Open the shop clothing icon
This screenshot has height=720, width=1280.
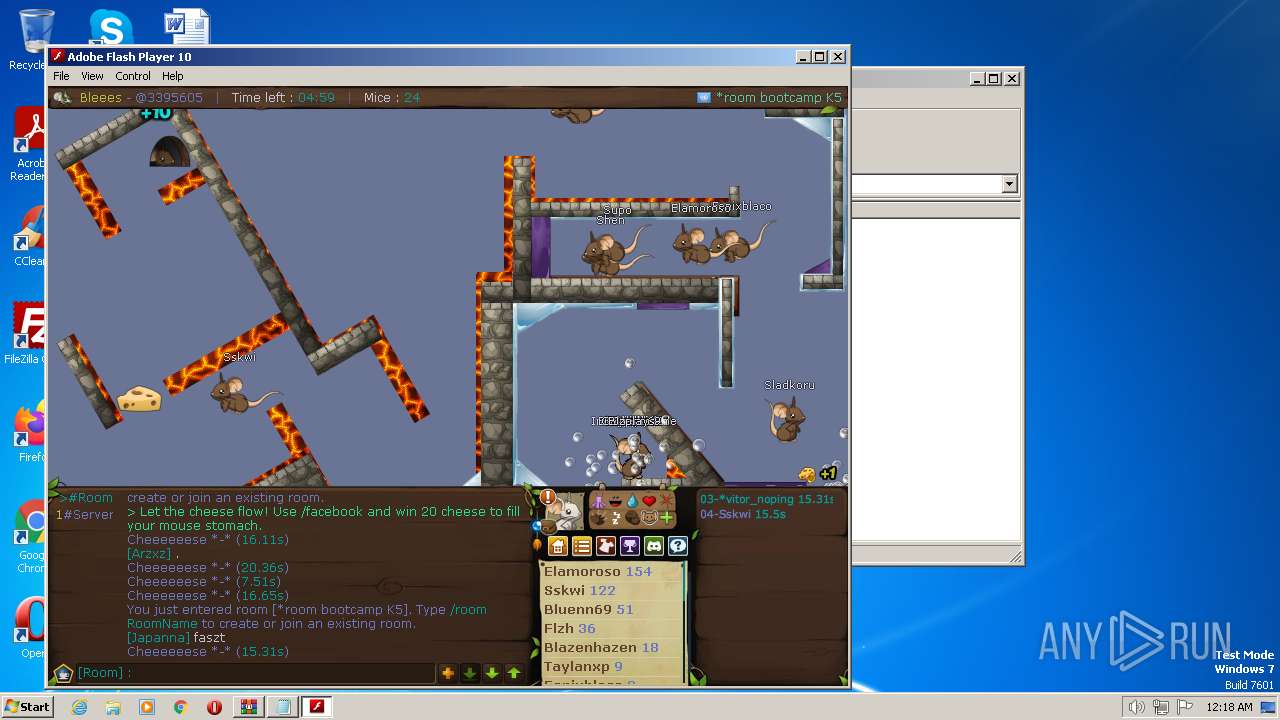[606, 546]
